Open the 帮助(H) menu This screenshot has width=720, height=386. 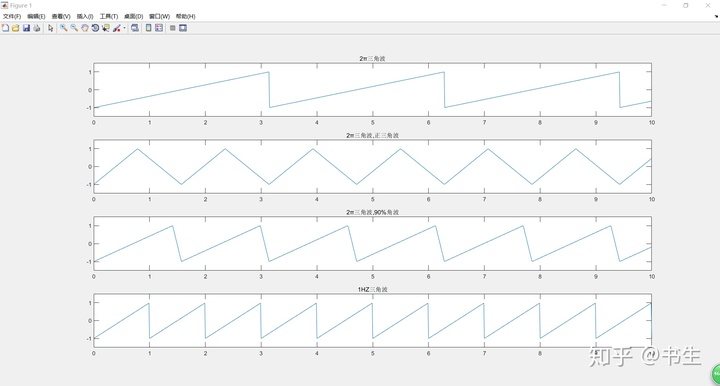[x=186, y=17]
